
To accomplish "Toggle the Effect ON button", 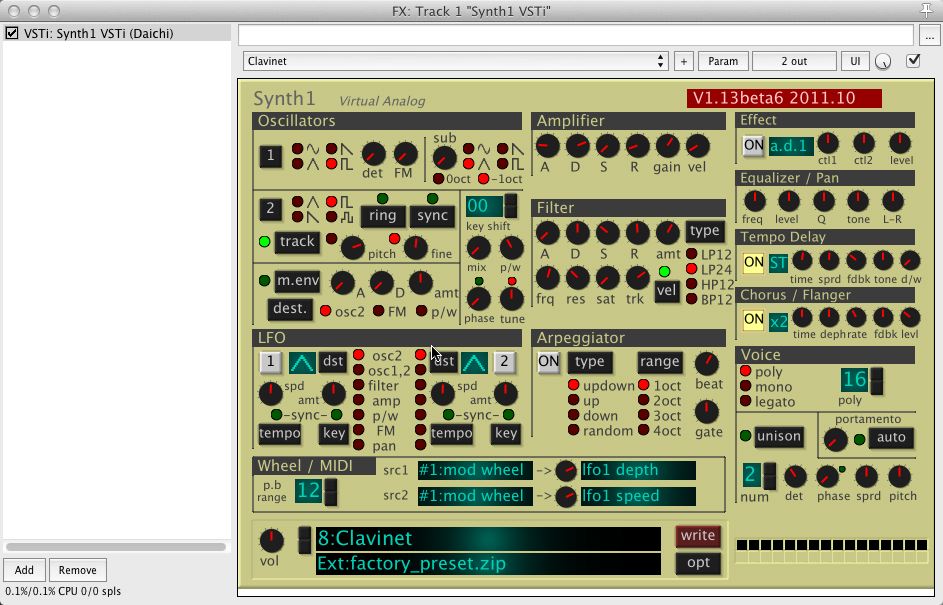I will pyautogui.click(x=754, y=146).
